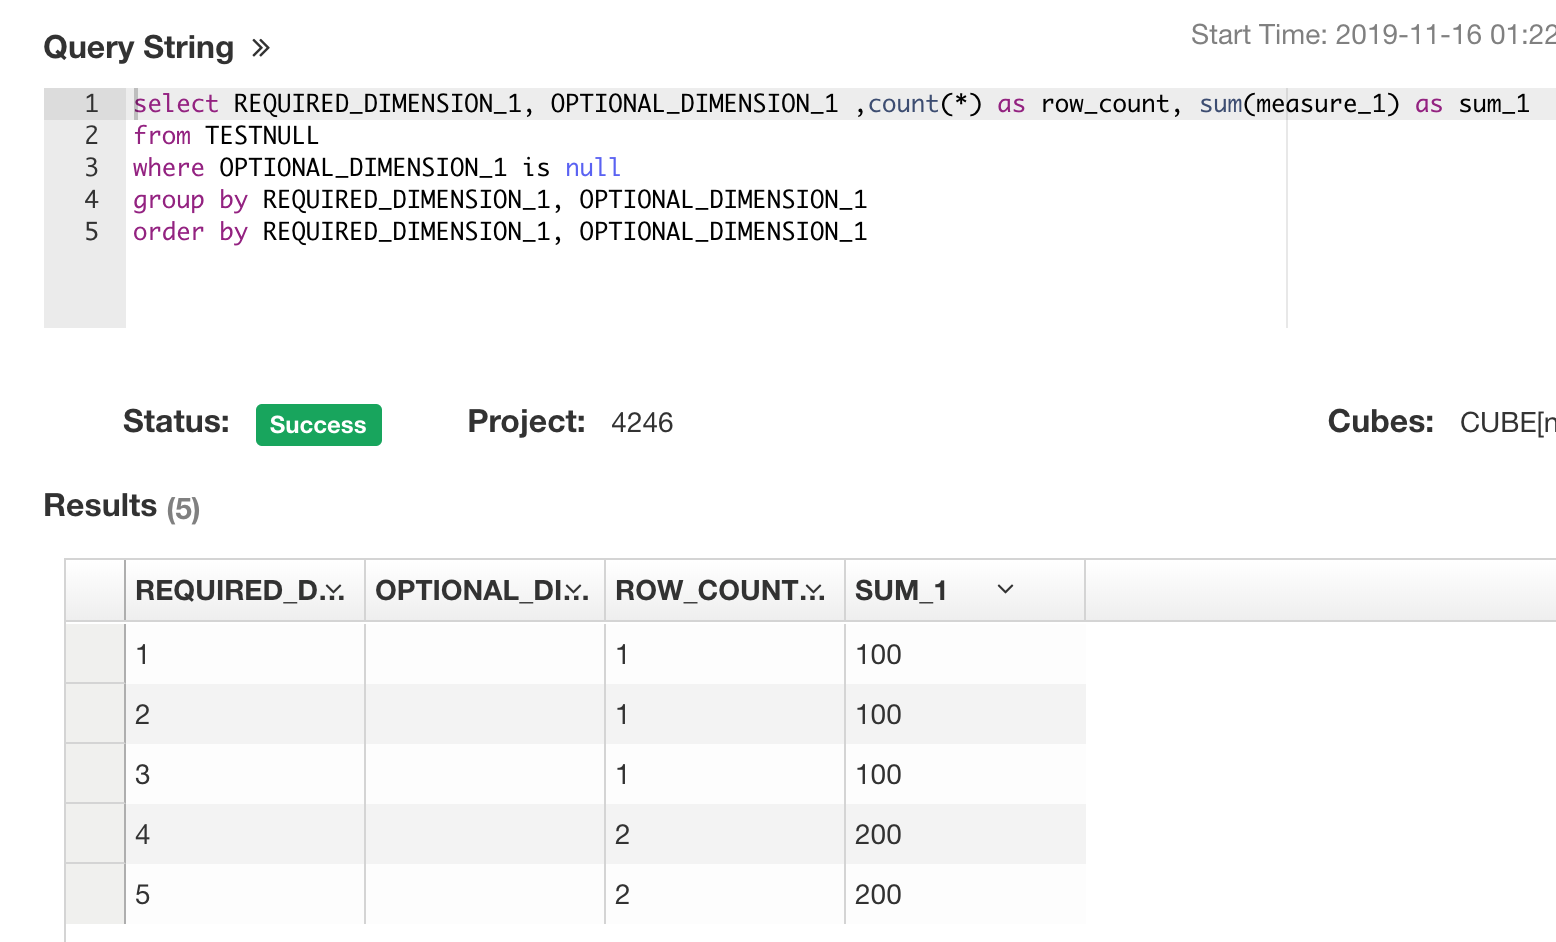1556x942 pixels.
Task: Click the 'order by' editor line
Action: click(x=500, y=232)
